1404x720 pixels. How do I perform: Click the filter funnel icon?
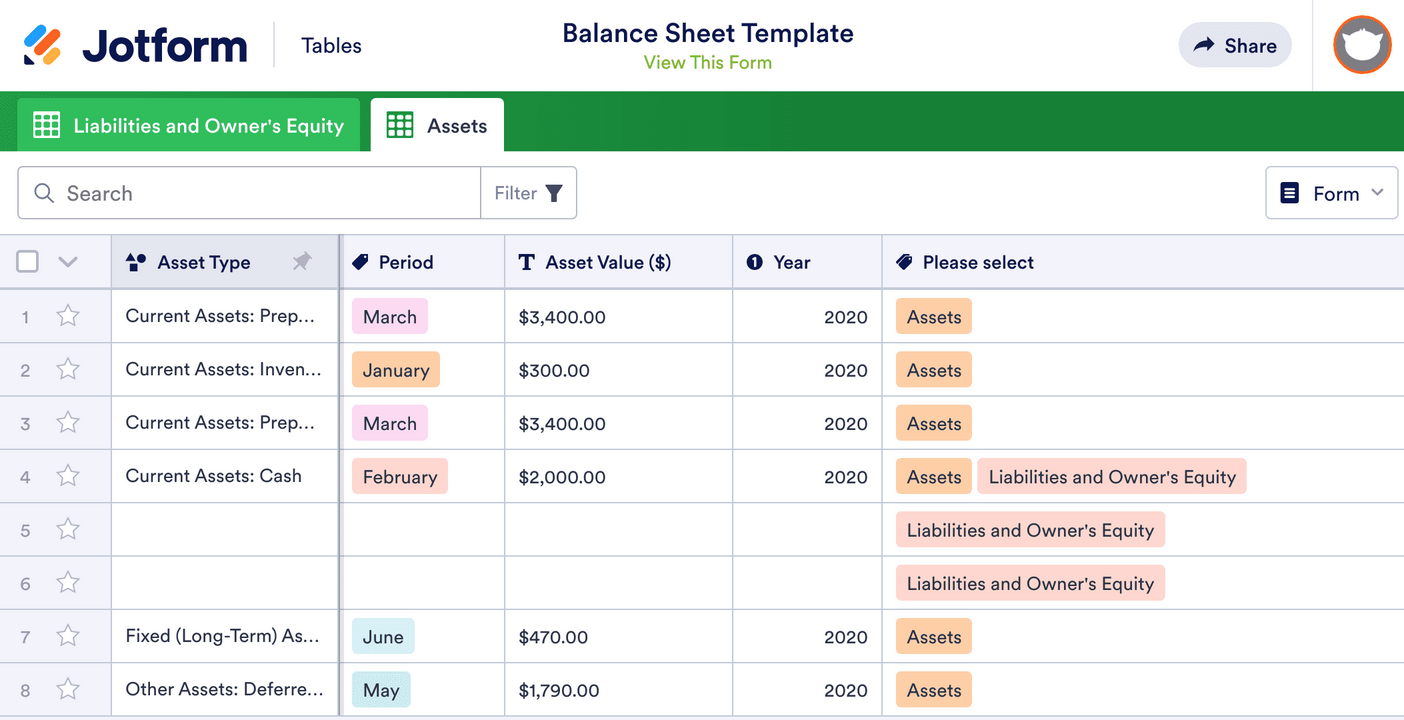tap(554, 193)
